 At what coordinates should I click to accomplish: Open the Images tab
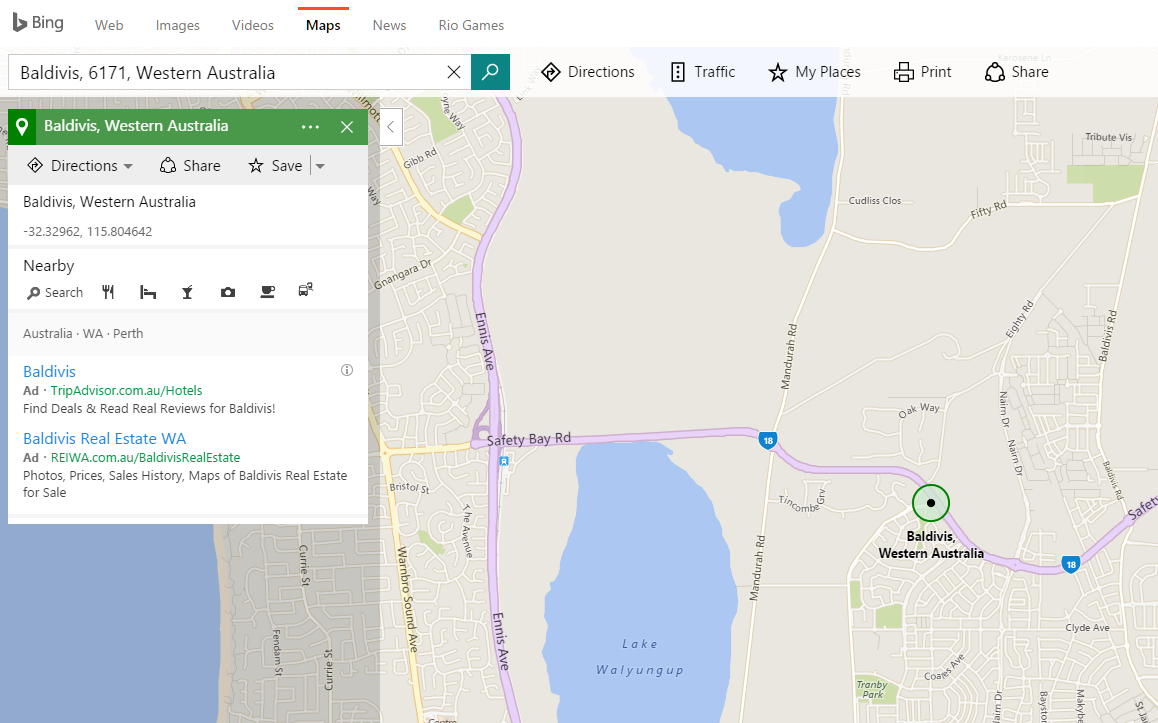(x=177, y=25)
